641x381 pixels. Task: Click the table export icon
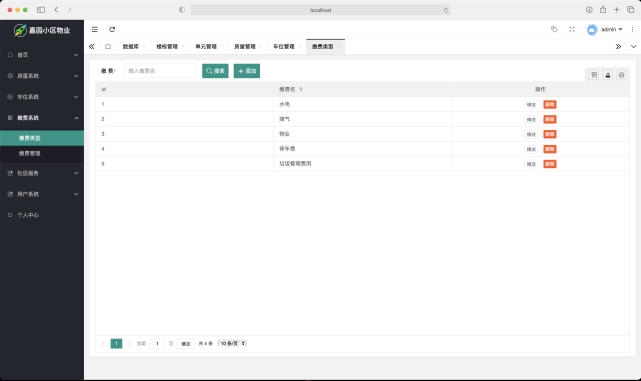click(608, 75)
